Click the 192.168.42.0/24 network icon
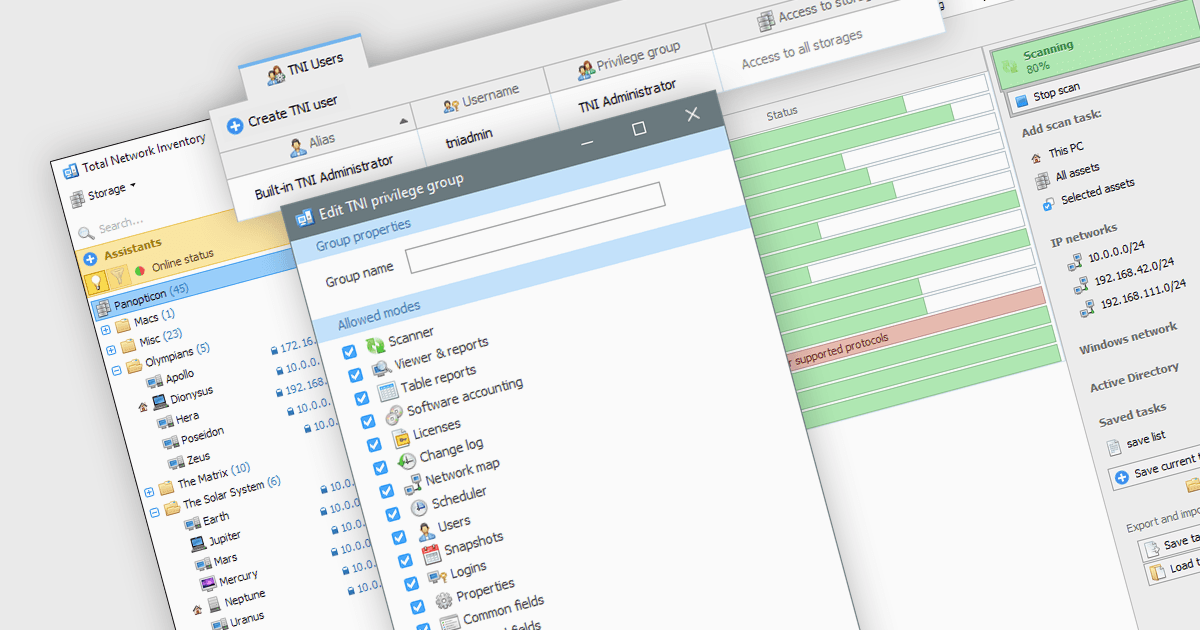 tap(1080, 286)
